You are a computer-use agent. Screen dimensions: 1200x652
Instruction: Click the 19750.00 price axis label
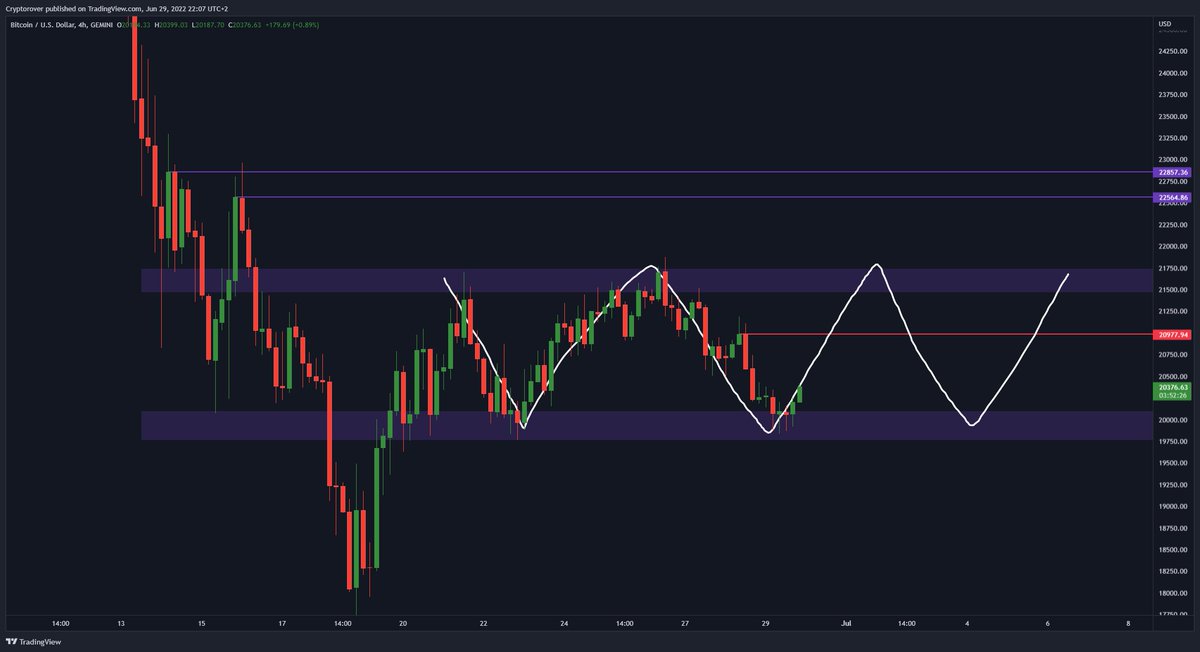(x=1172, y=441)
